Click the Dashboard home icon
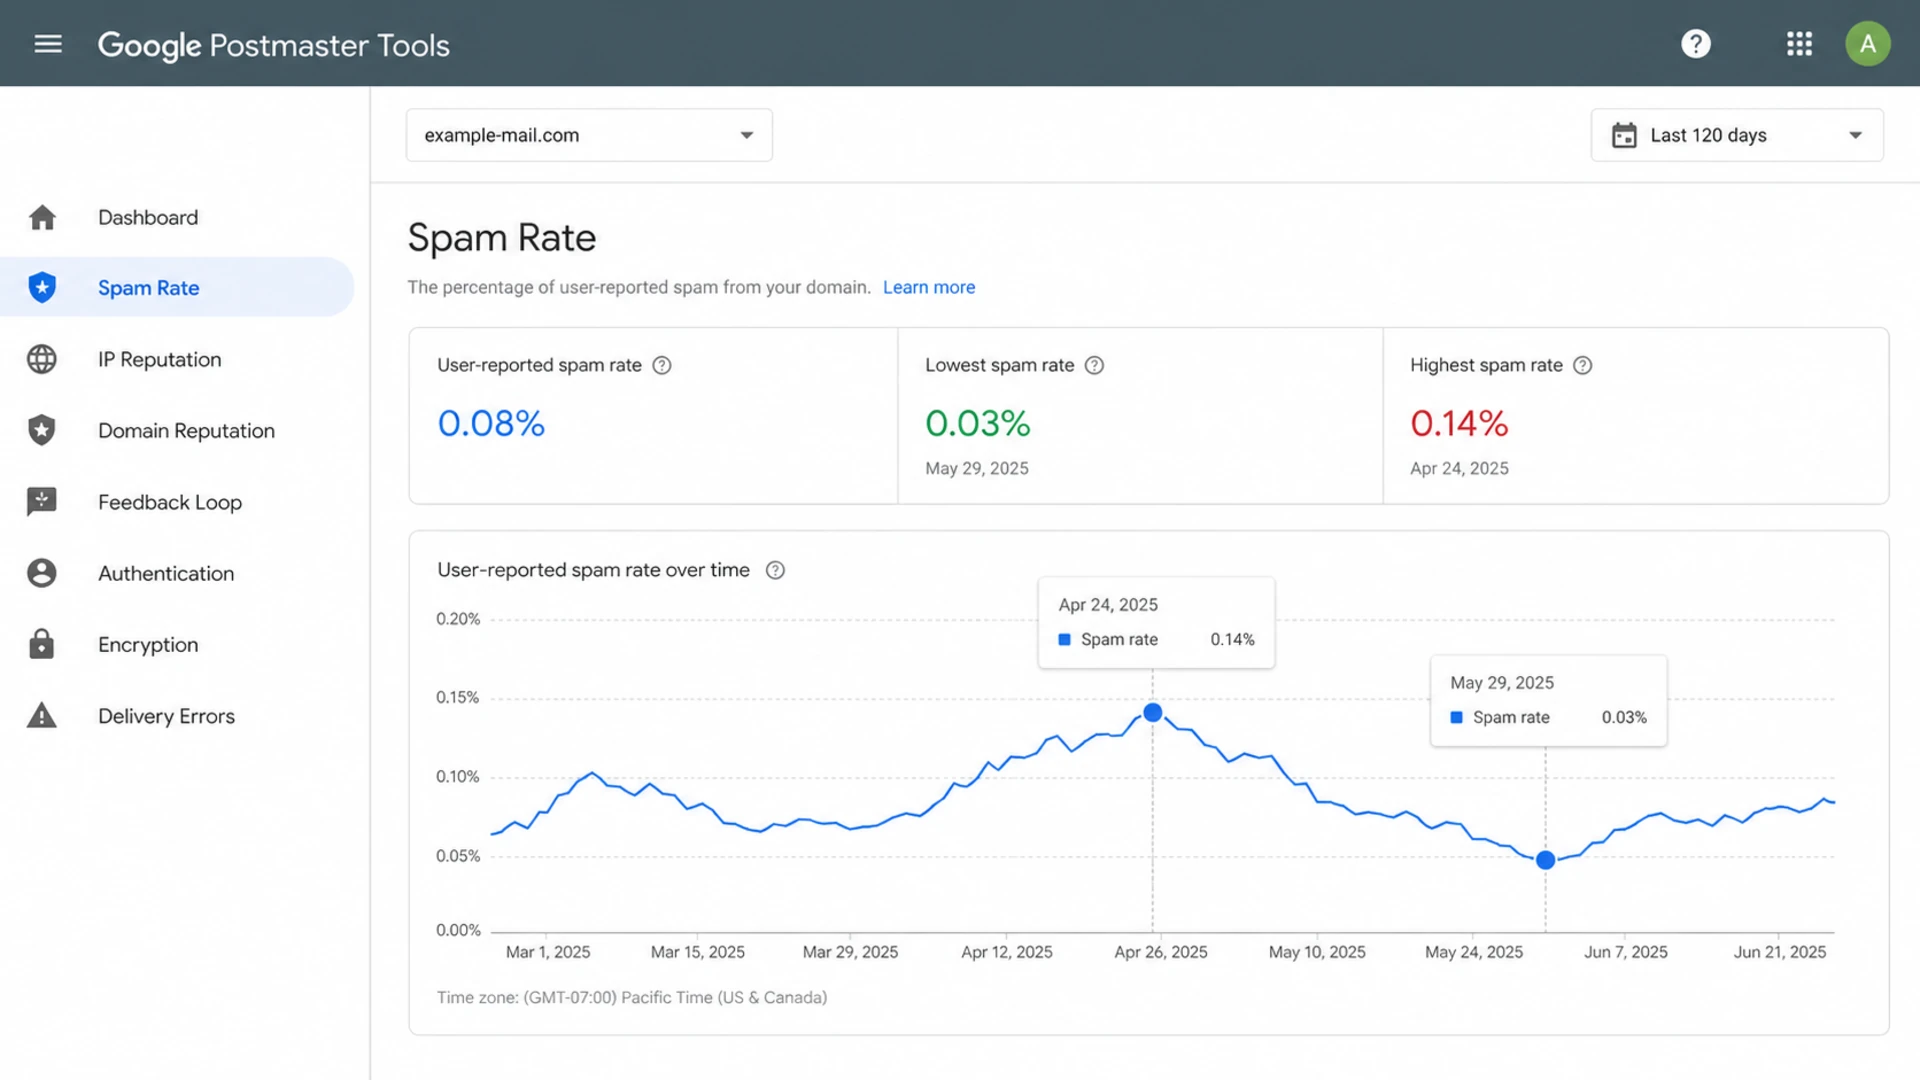This screenshot has height=1080, width=1920. 42,217
